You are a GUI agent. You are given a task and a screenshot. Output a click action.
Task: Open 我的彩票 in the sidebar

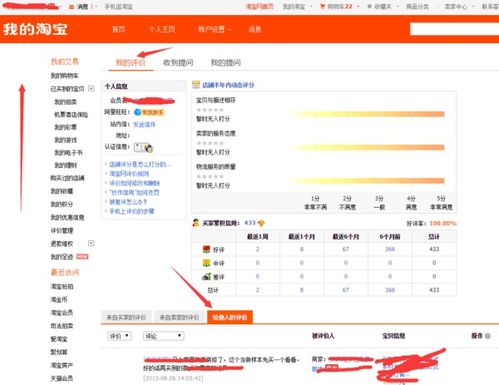(x=66, y=127)
